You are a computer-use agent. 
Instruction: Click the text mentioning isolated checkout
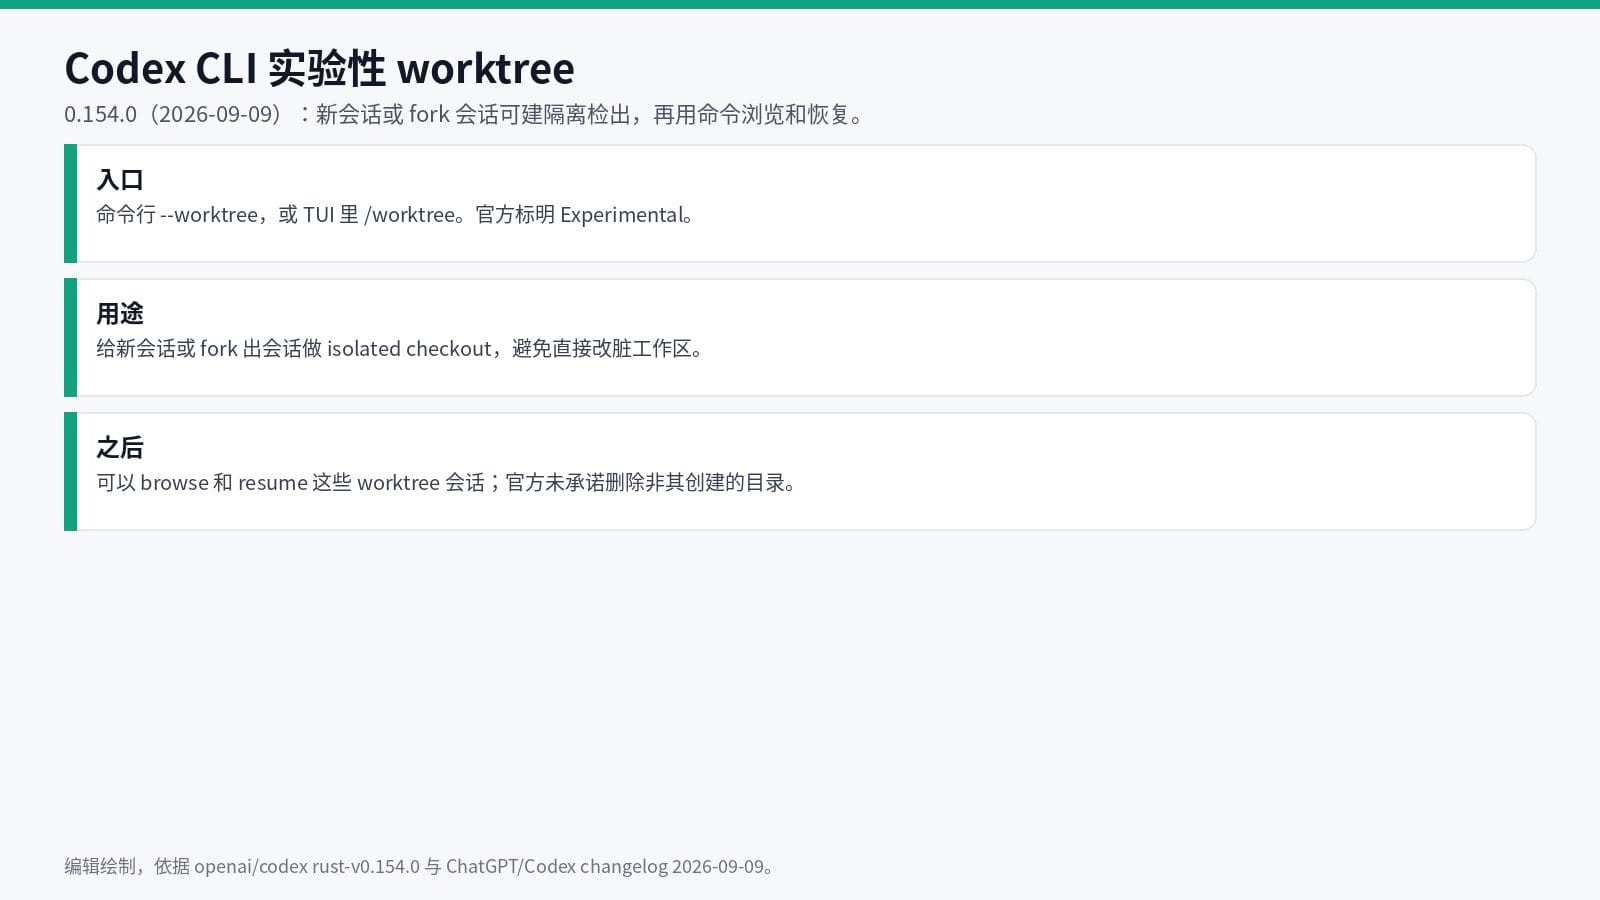click(x=402, y=349)
